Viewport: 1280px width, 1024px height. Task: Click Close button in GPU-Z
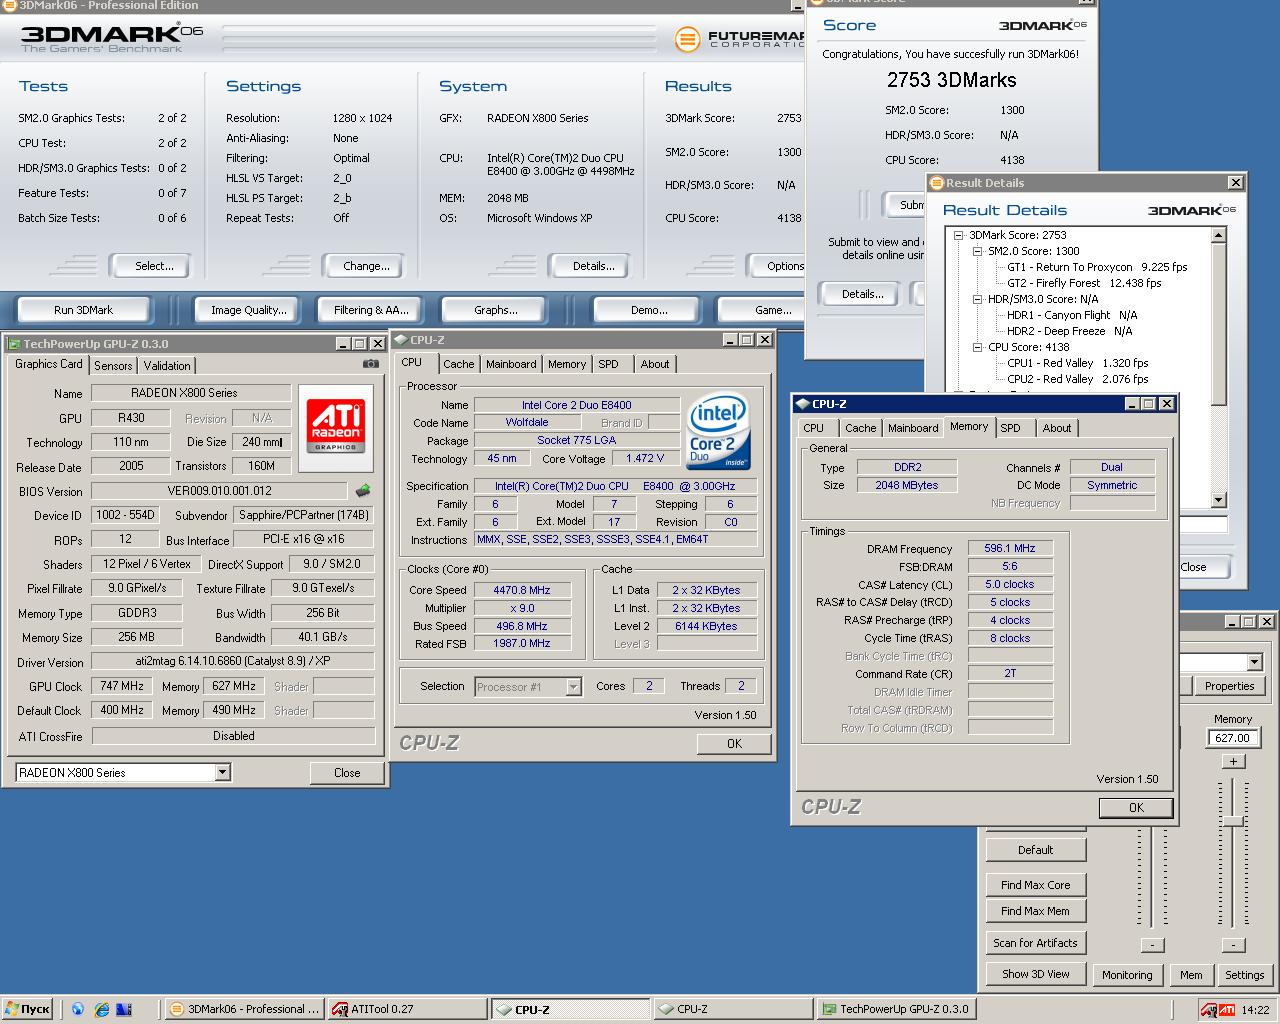(347, 773)
